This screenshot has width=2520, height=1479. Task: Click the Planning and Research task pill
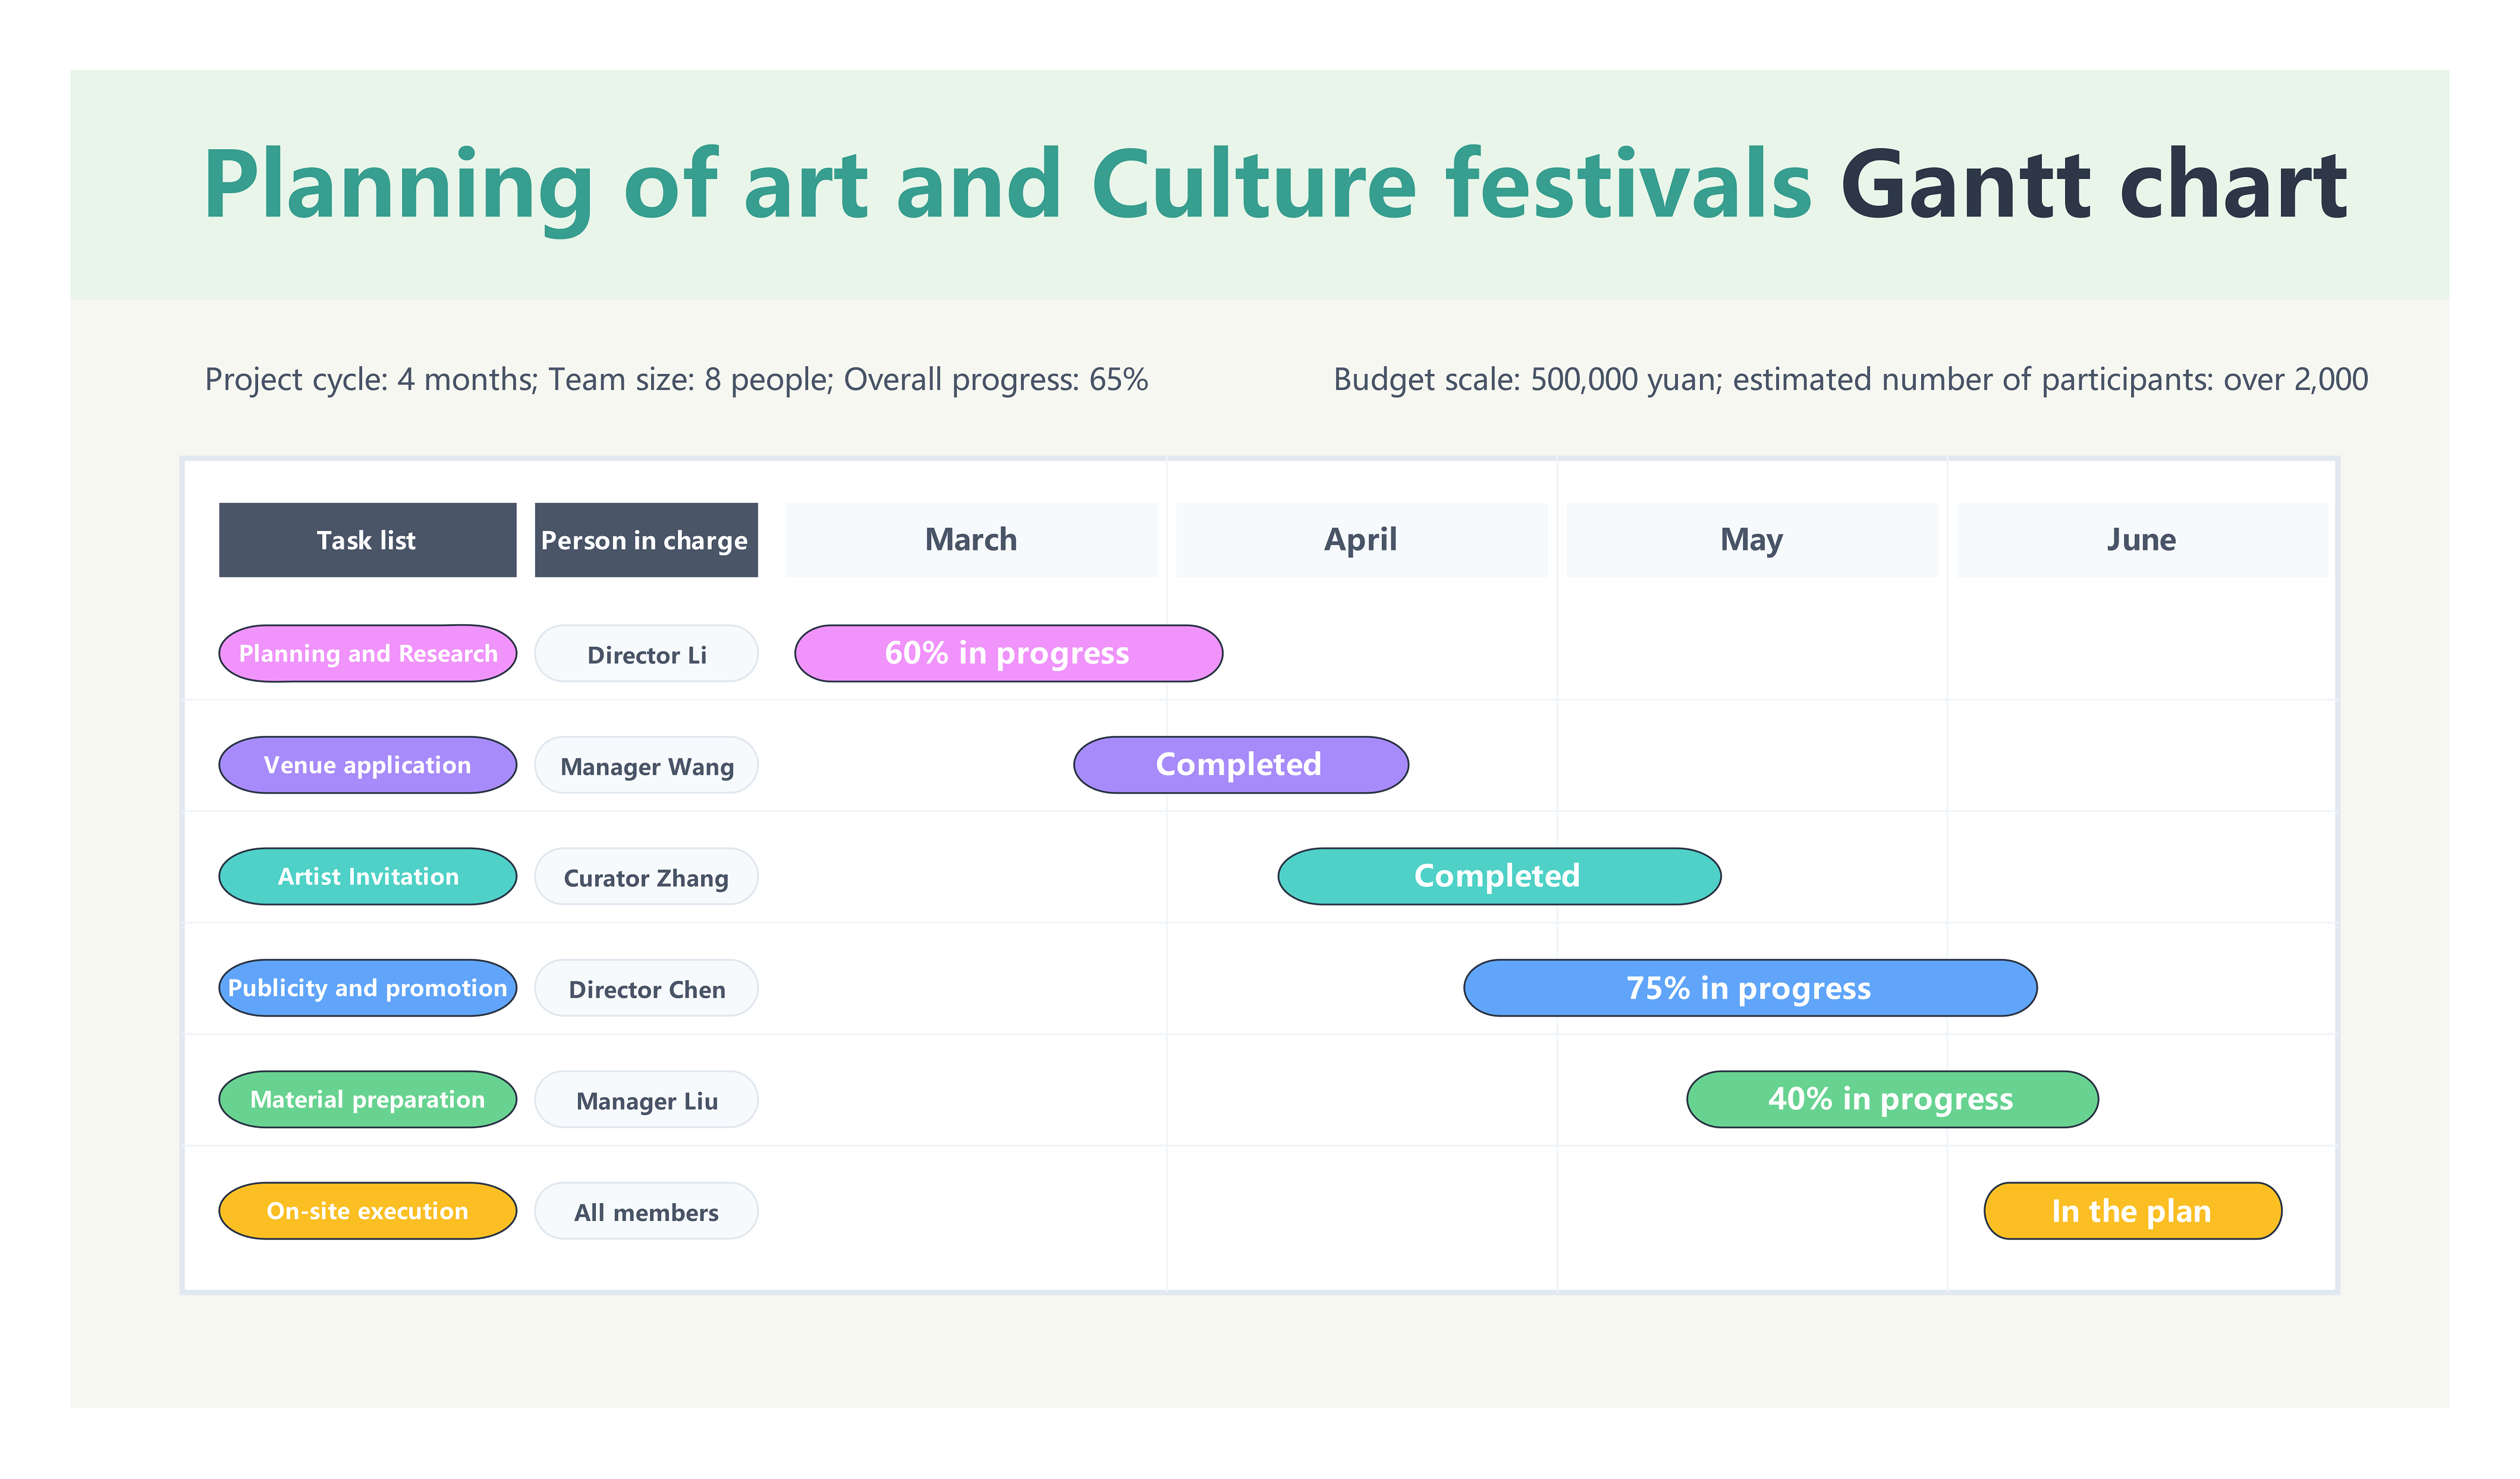click(x=367, y=653)
